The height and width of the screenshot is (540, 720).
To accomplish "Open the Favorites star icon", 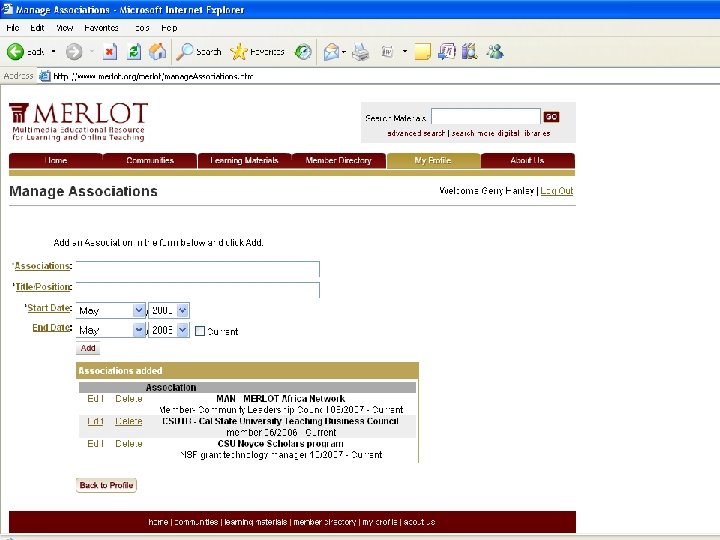I will (x=238, y=51).
